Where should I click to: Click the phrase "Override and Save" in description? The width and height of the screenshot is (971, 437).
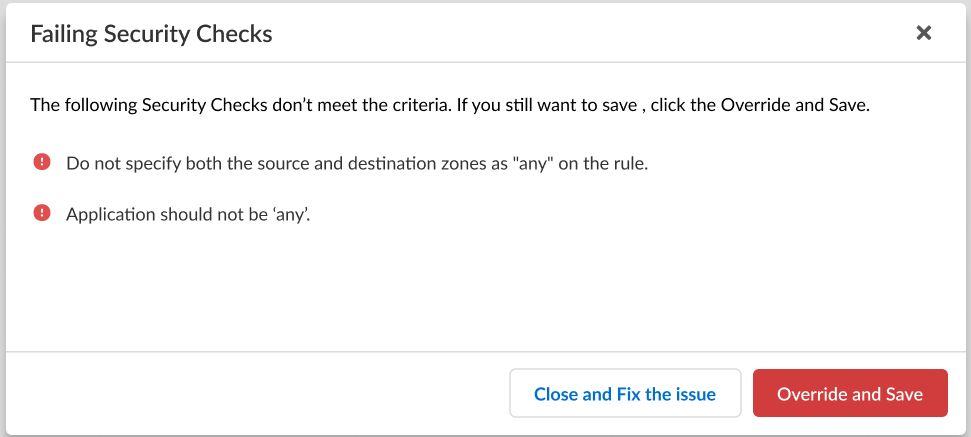[786, 104]
